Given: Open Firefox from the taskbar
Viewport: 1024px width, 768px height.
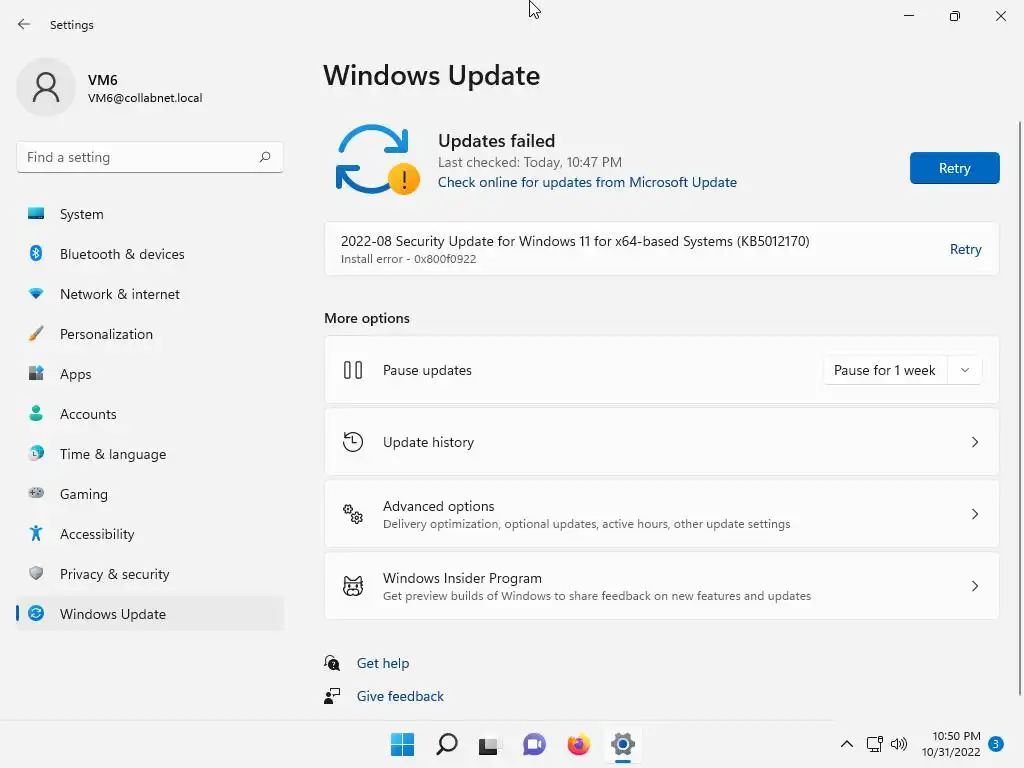Looking at the screenshot, I should pos(578,744).
